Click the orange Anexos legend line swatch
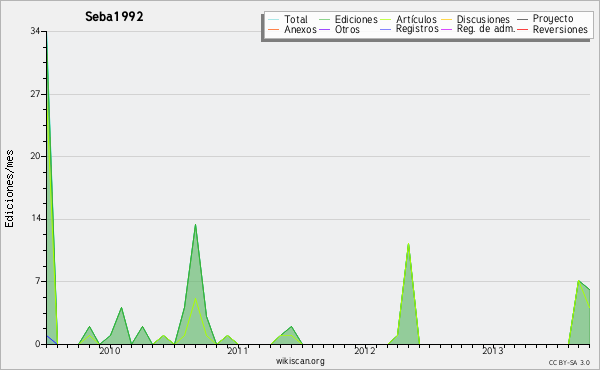The height and width of the screenshot is (370, 600). coord(273,29)
